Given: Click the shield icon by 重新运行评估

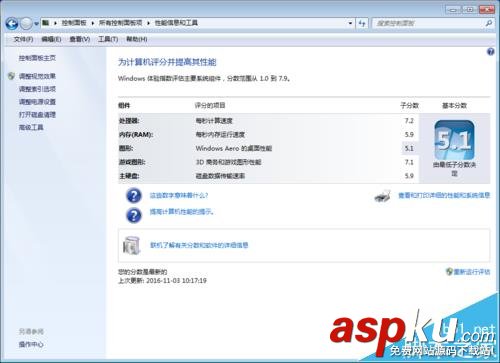Looking at the screenshot, I should (449, 271).
